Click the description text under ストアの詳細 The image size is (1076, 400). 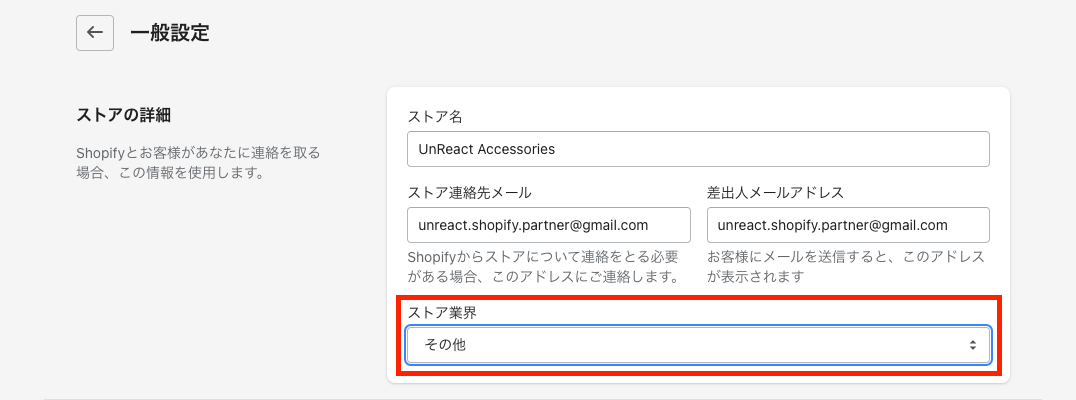198,163
